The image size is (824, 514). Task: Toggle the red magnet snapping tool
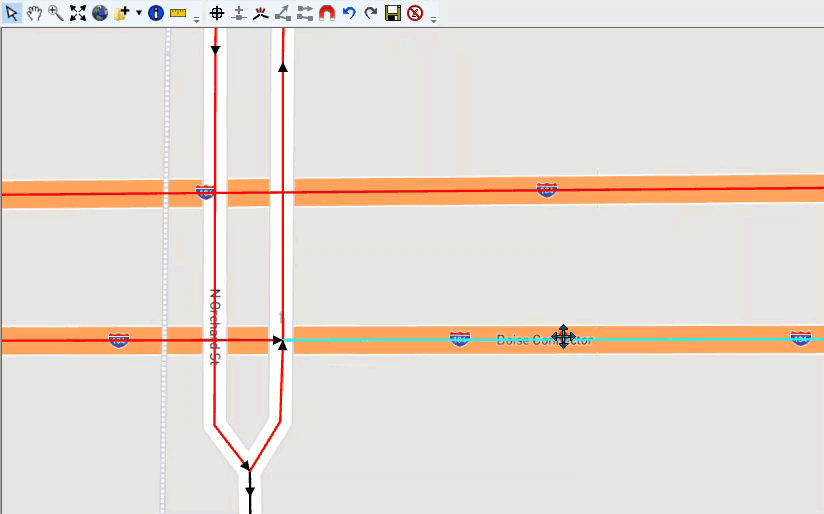(x=327, y=13)
